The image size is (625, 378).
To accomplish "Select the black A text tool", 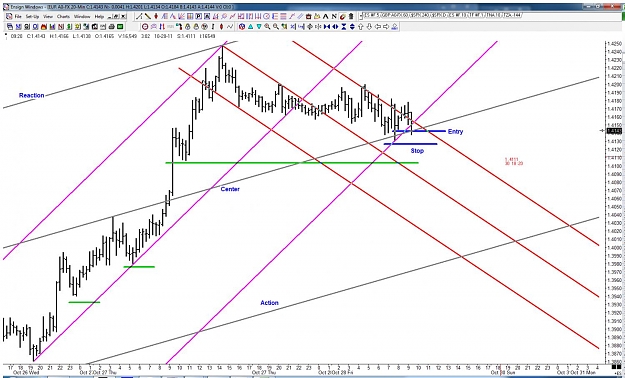I will click(325, 16).
